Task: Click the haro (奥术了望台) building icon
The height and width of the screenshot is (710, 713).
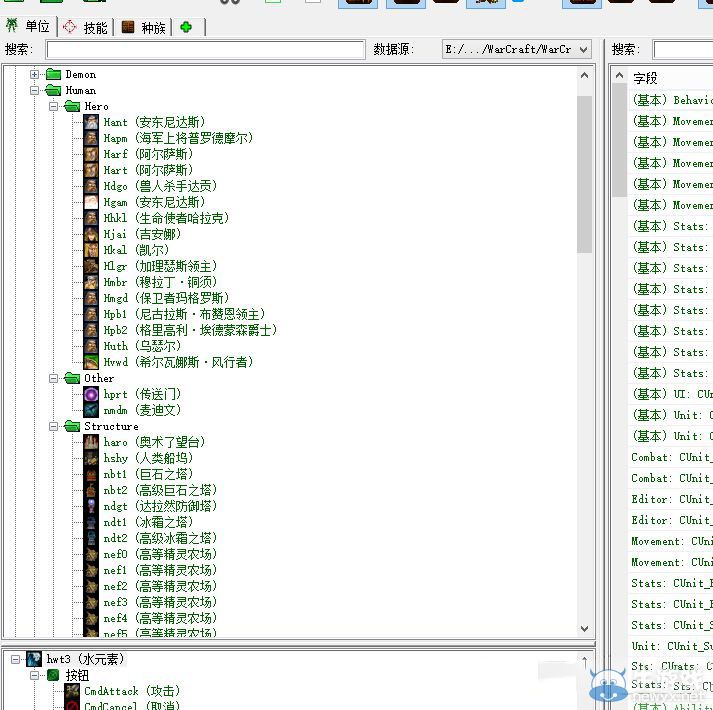Action: (91, 442)
